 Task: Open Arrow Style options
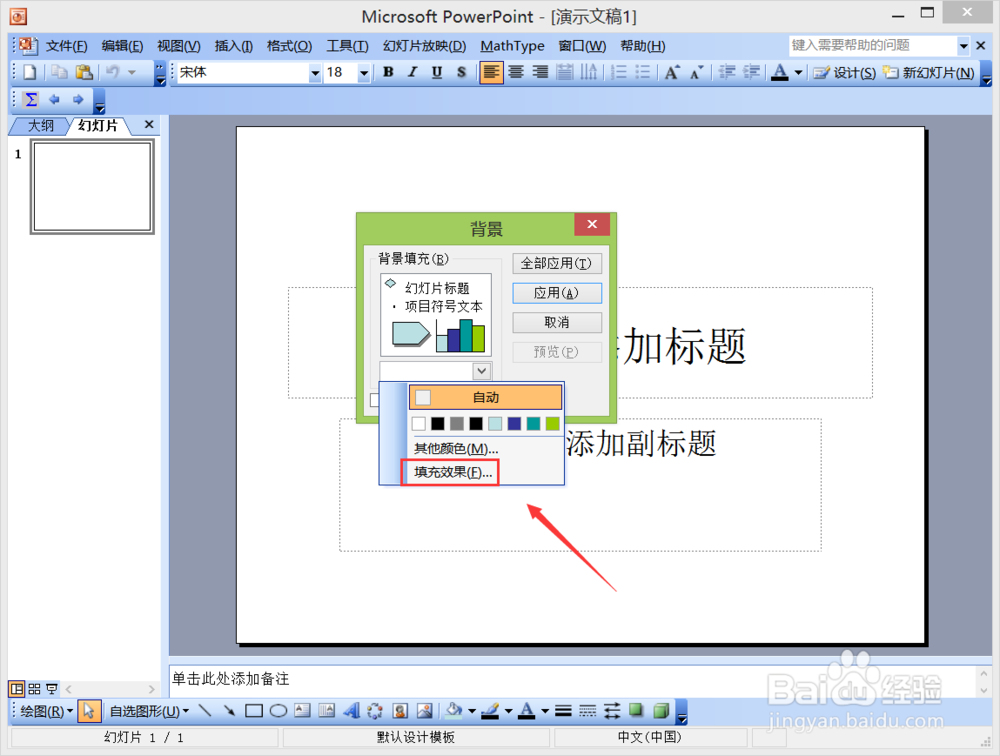pos(612,711)
